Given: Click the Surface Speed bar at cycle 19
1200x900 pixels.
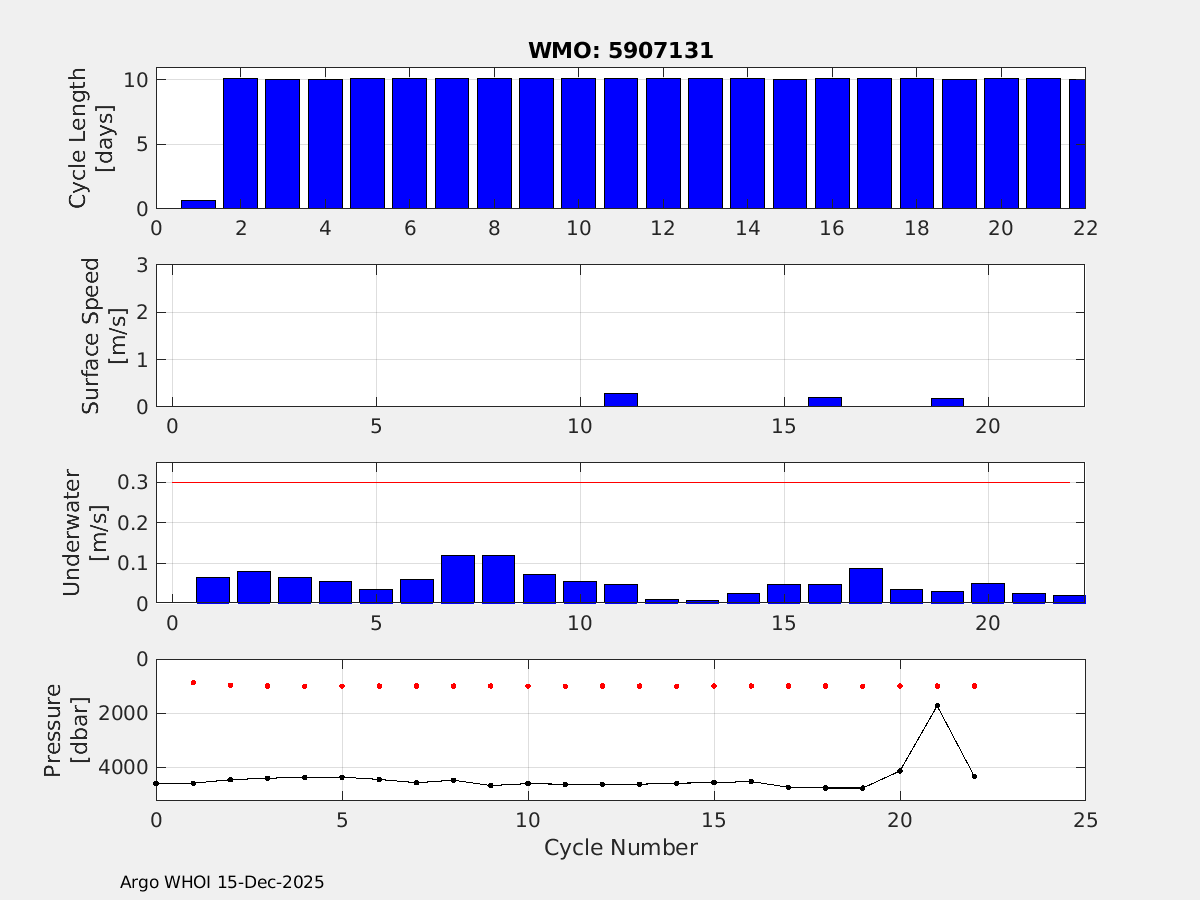Looking at the screenshot, I should tap(947, 402).
